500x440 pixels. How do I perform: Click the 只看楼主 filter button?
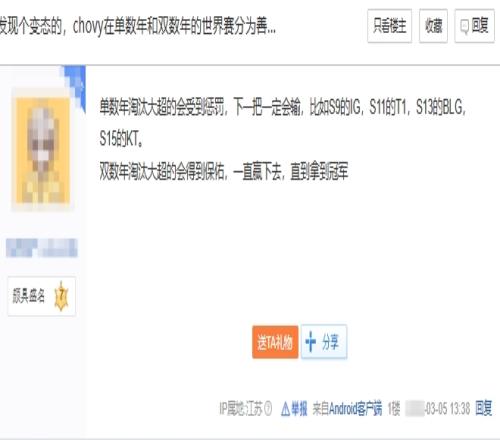point(389,26)
